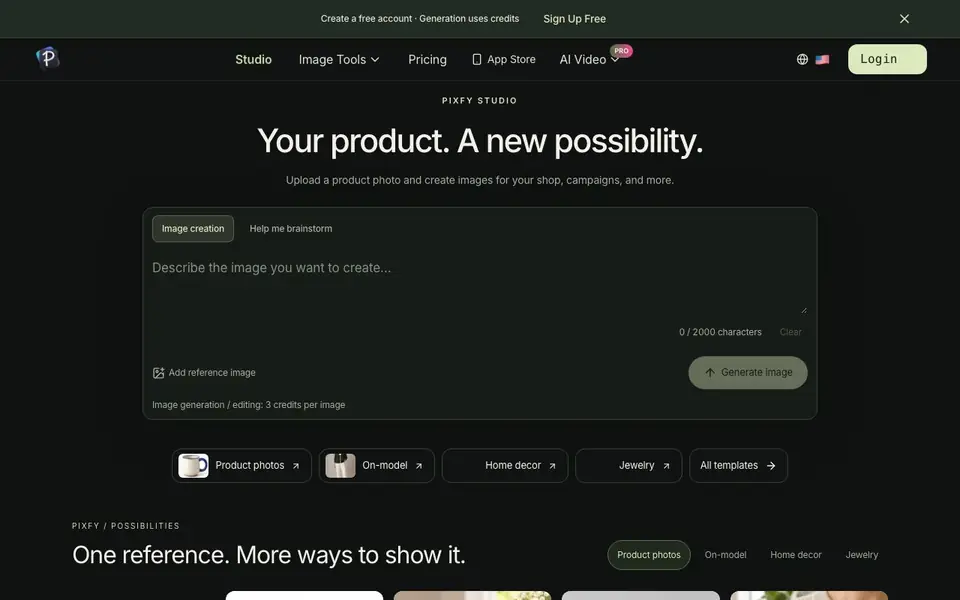This screenshot has height=600, width=960.
Task: Open the globe language selector
Action: pos(802,59)
